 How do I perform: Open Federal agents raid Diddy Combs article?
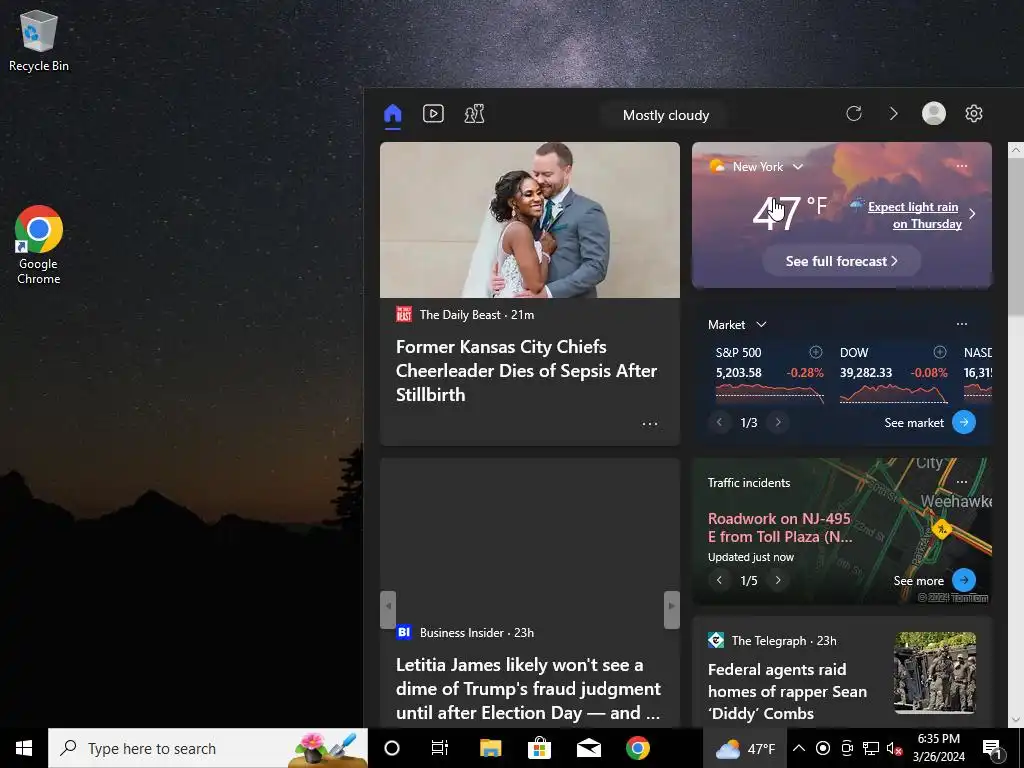tap(787, 692)
